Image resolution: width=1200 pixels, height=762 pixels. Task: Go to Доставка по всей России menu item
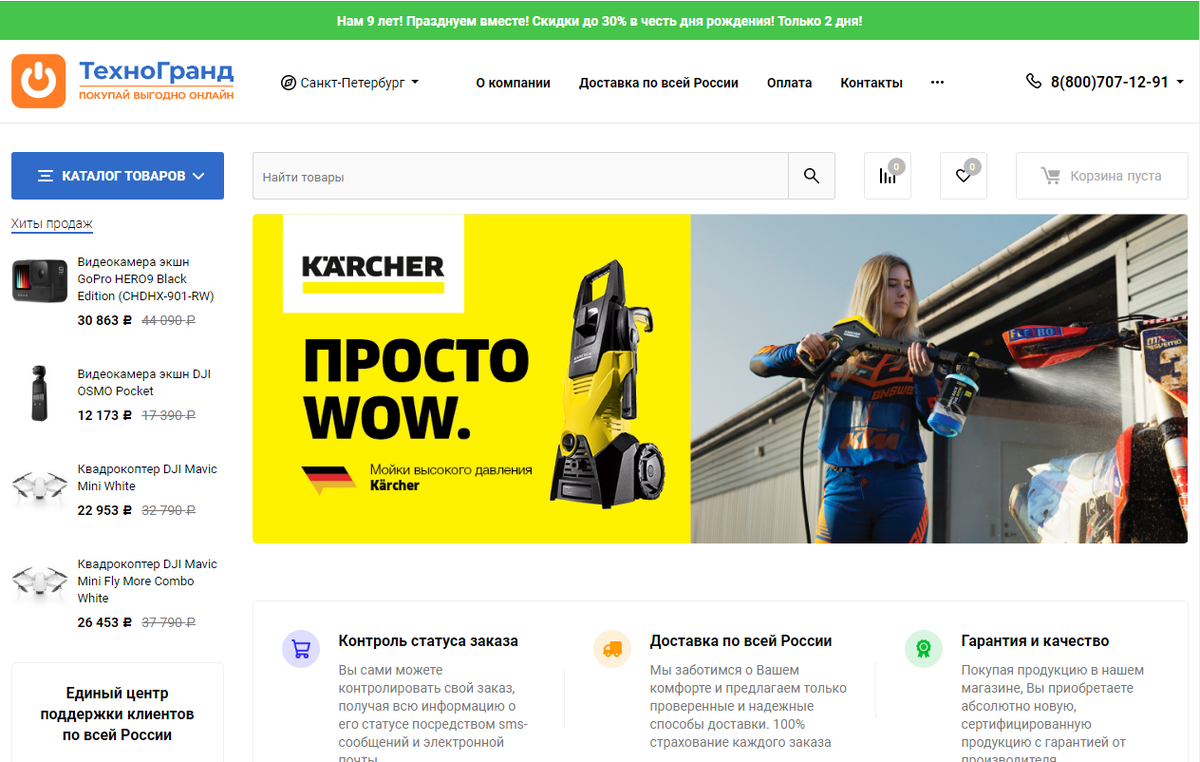pos(658,83)
